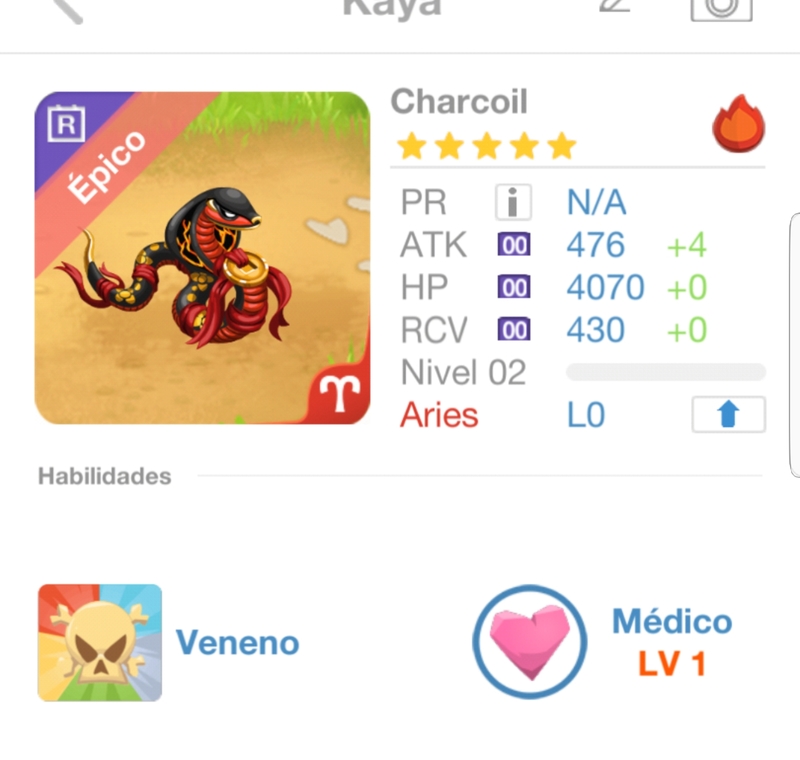
Task: Tap the five-star rating row
Action: 487,146
